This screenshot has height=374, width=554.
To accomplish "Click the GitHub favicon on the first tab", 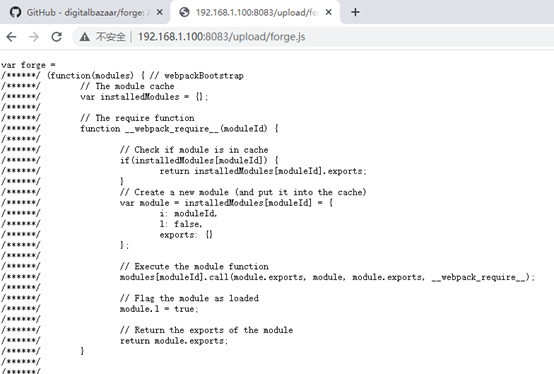I will coord(15,13).
